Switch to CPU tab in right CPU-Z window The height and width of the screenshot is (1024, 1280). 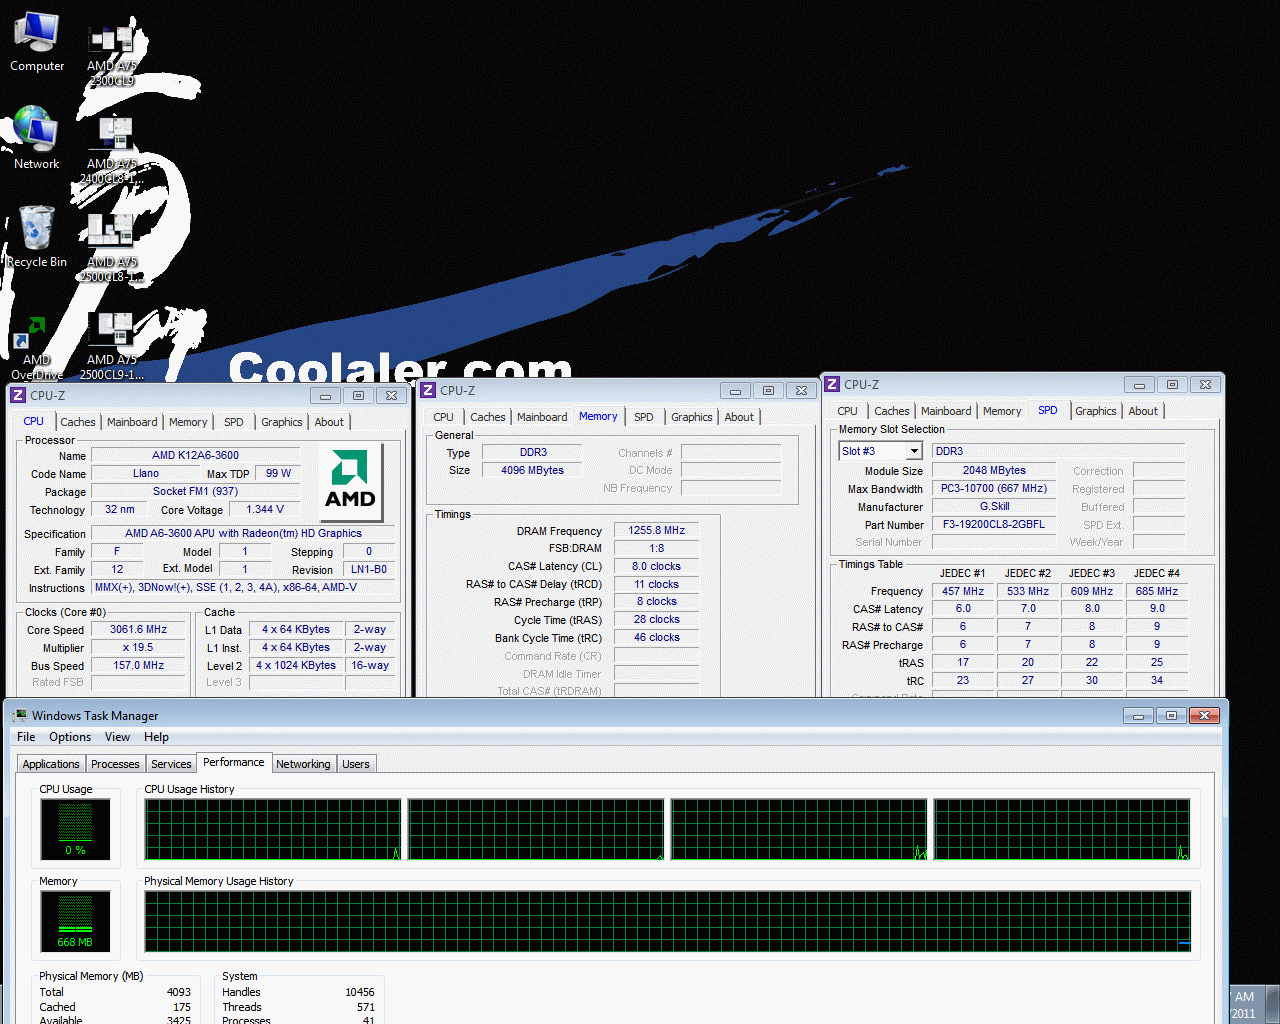tap(848, 411)
